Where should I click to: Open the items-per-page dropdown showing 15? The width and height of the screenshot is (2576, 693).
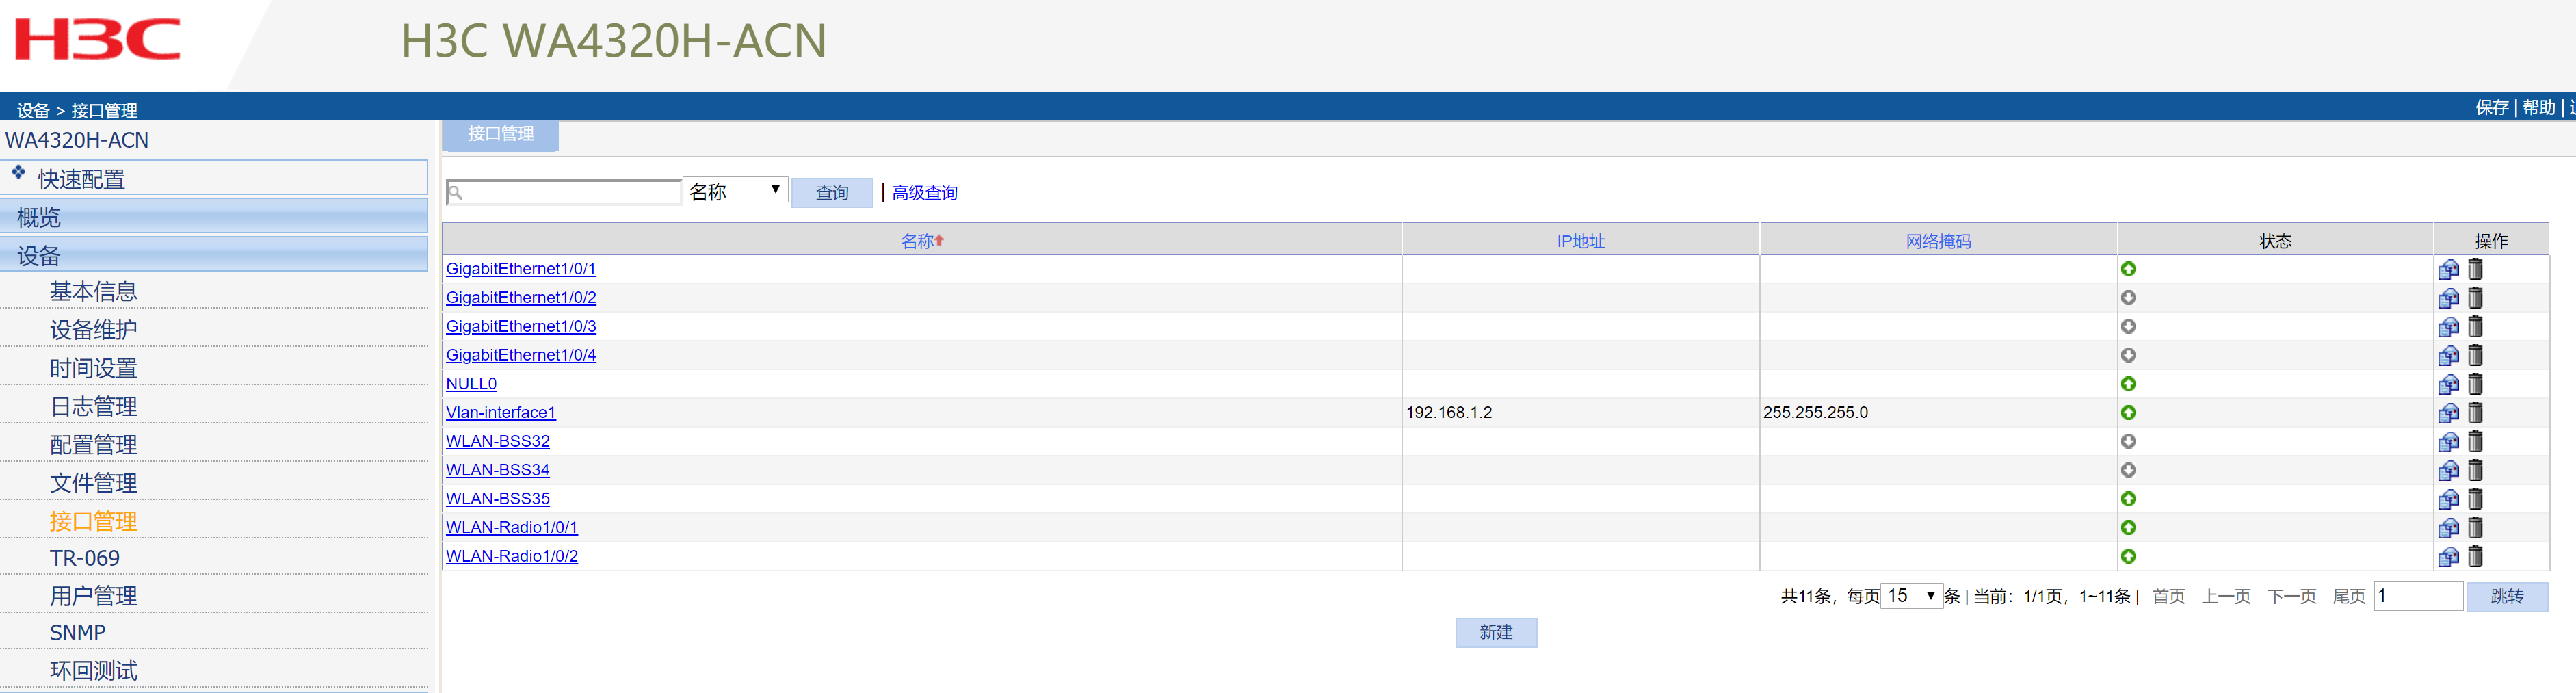pyautogui.click(x=1911, y=596)
